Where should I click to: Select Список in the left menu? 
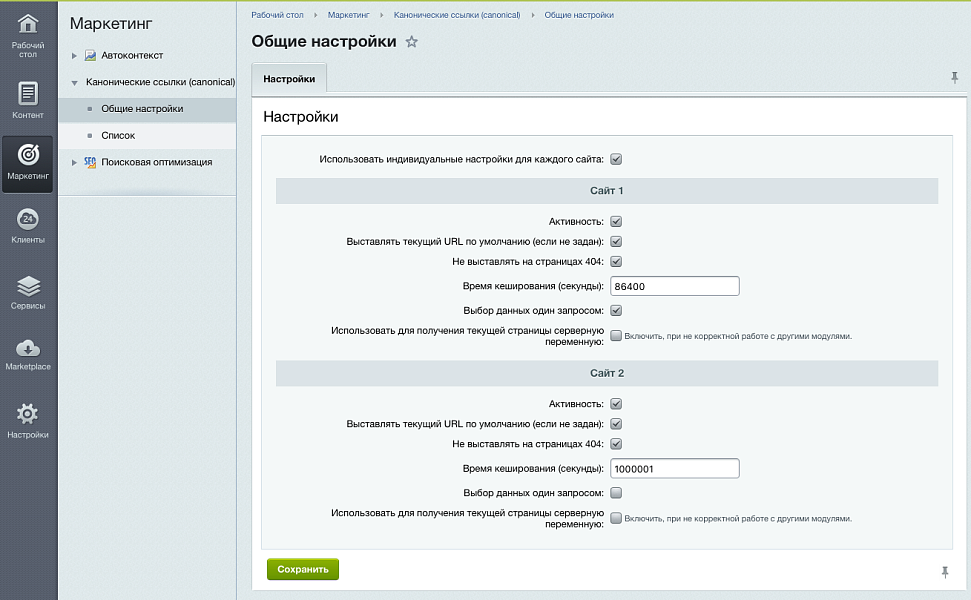(x=118, y=134)
